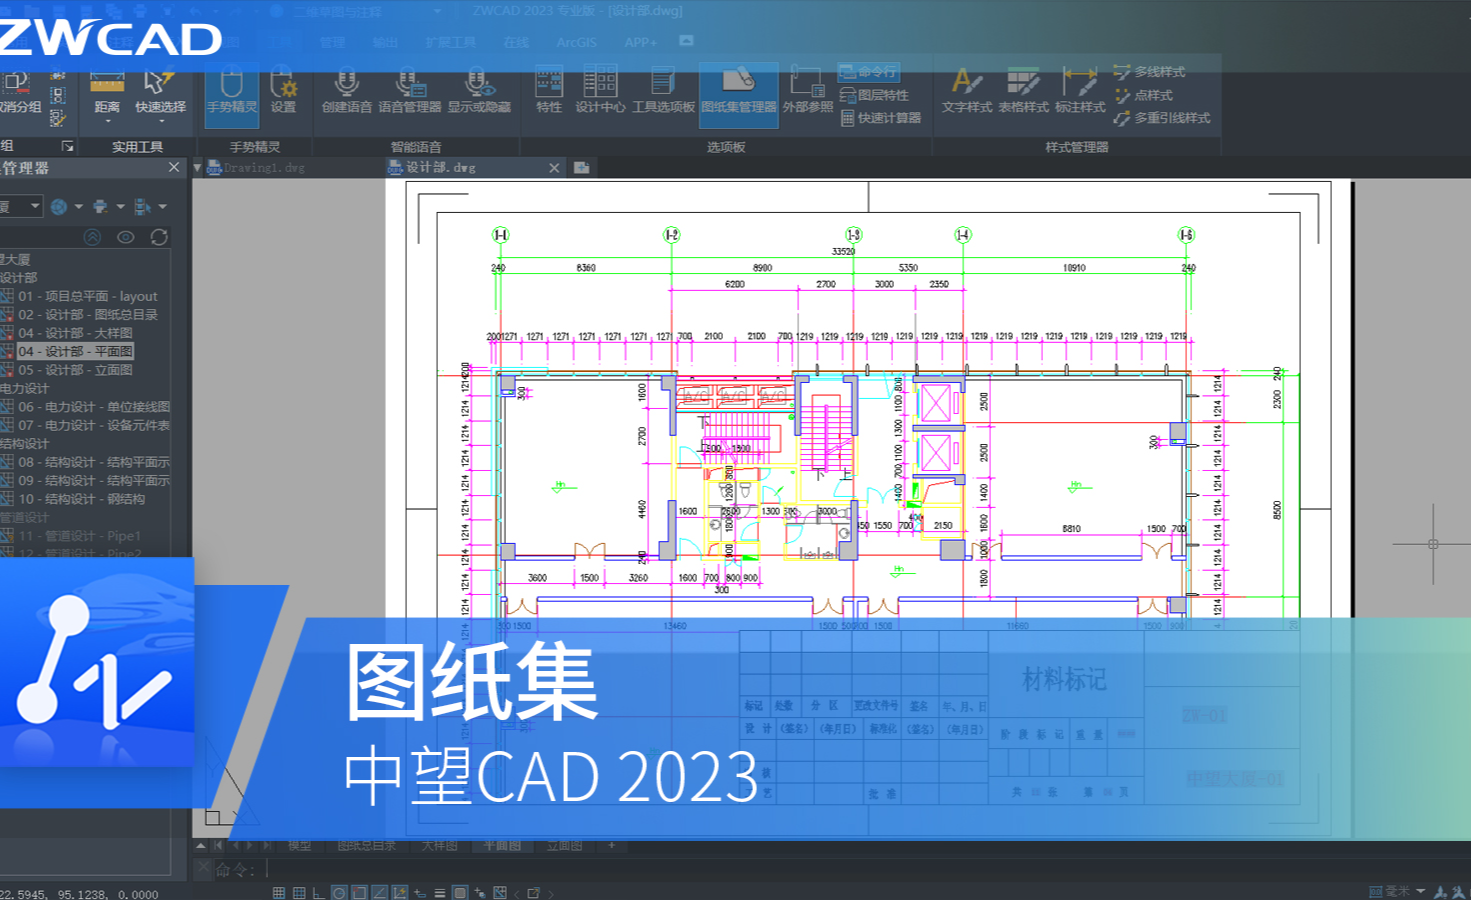Switch to the 立面图 layout tab
This screenshot has height=900, width=1471.
pos(564,846)
